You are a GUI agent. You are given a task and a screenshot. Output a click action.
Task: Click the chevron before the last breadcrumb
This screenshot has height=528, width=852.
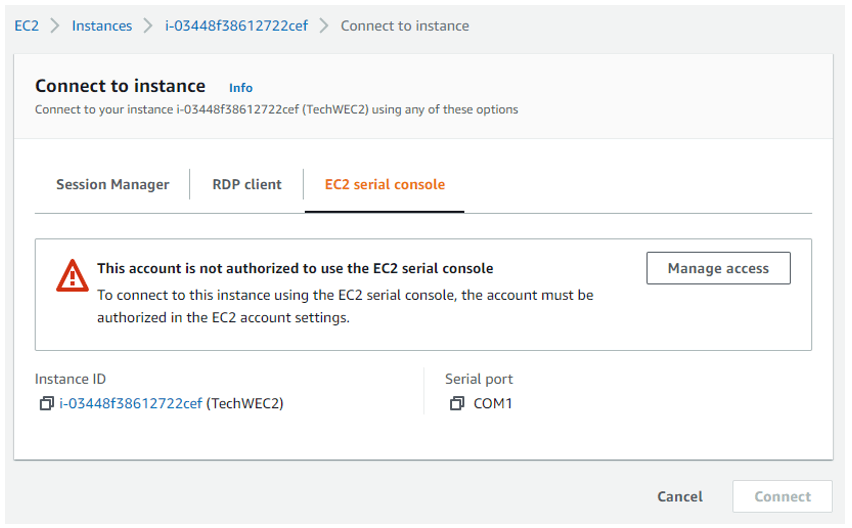click(324, 26)
